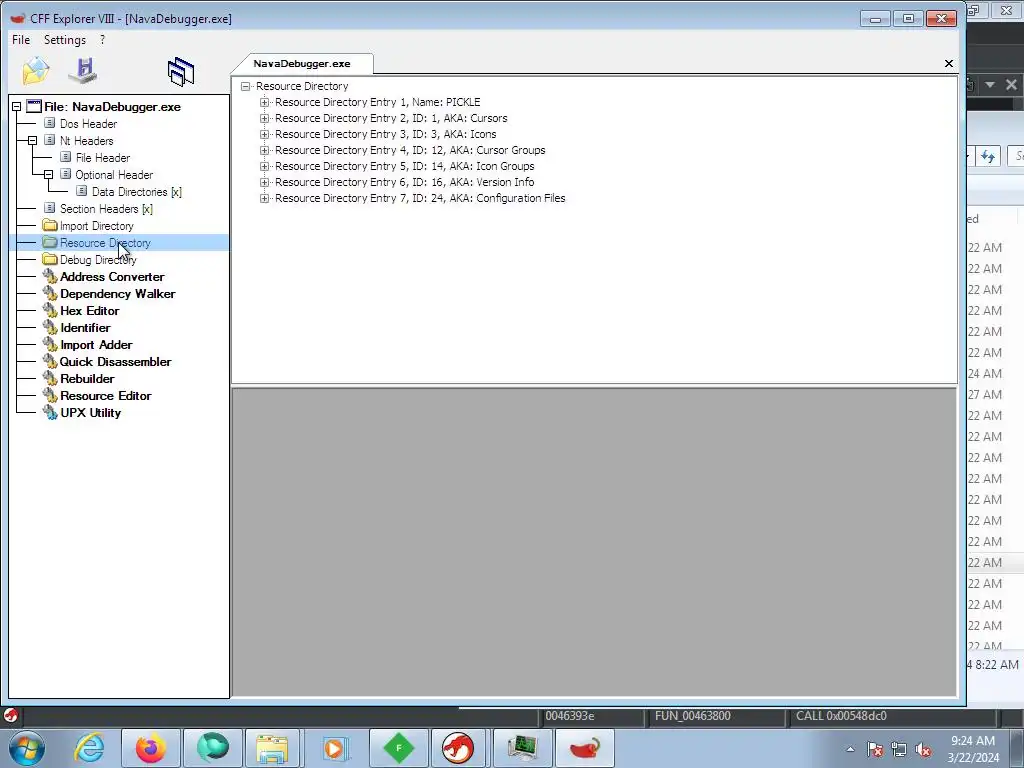
Task: Click the Hex Editor gear icon
Action: 50,310
